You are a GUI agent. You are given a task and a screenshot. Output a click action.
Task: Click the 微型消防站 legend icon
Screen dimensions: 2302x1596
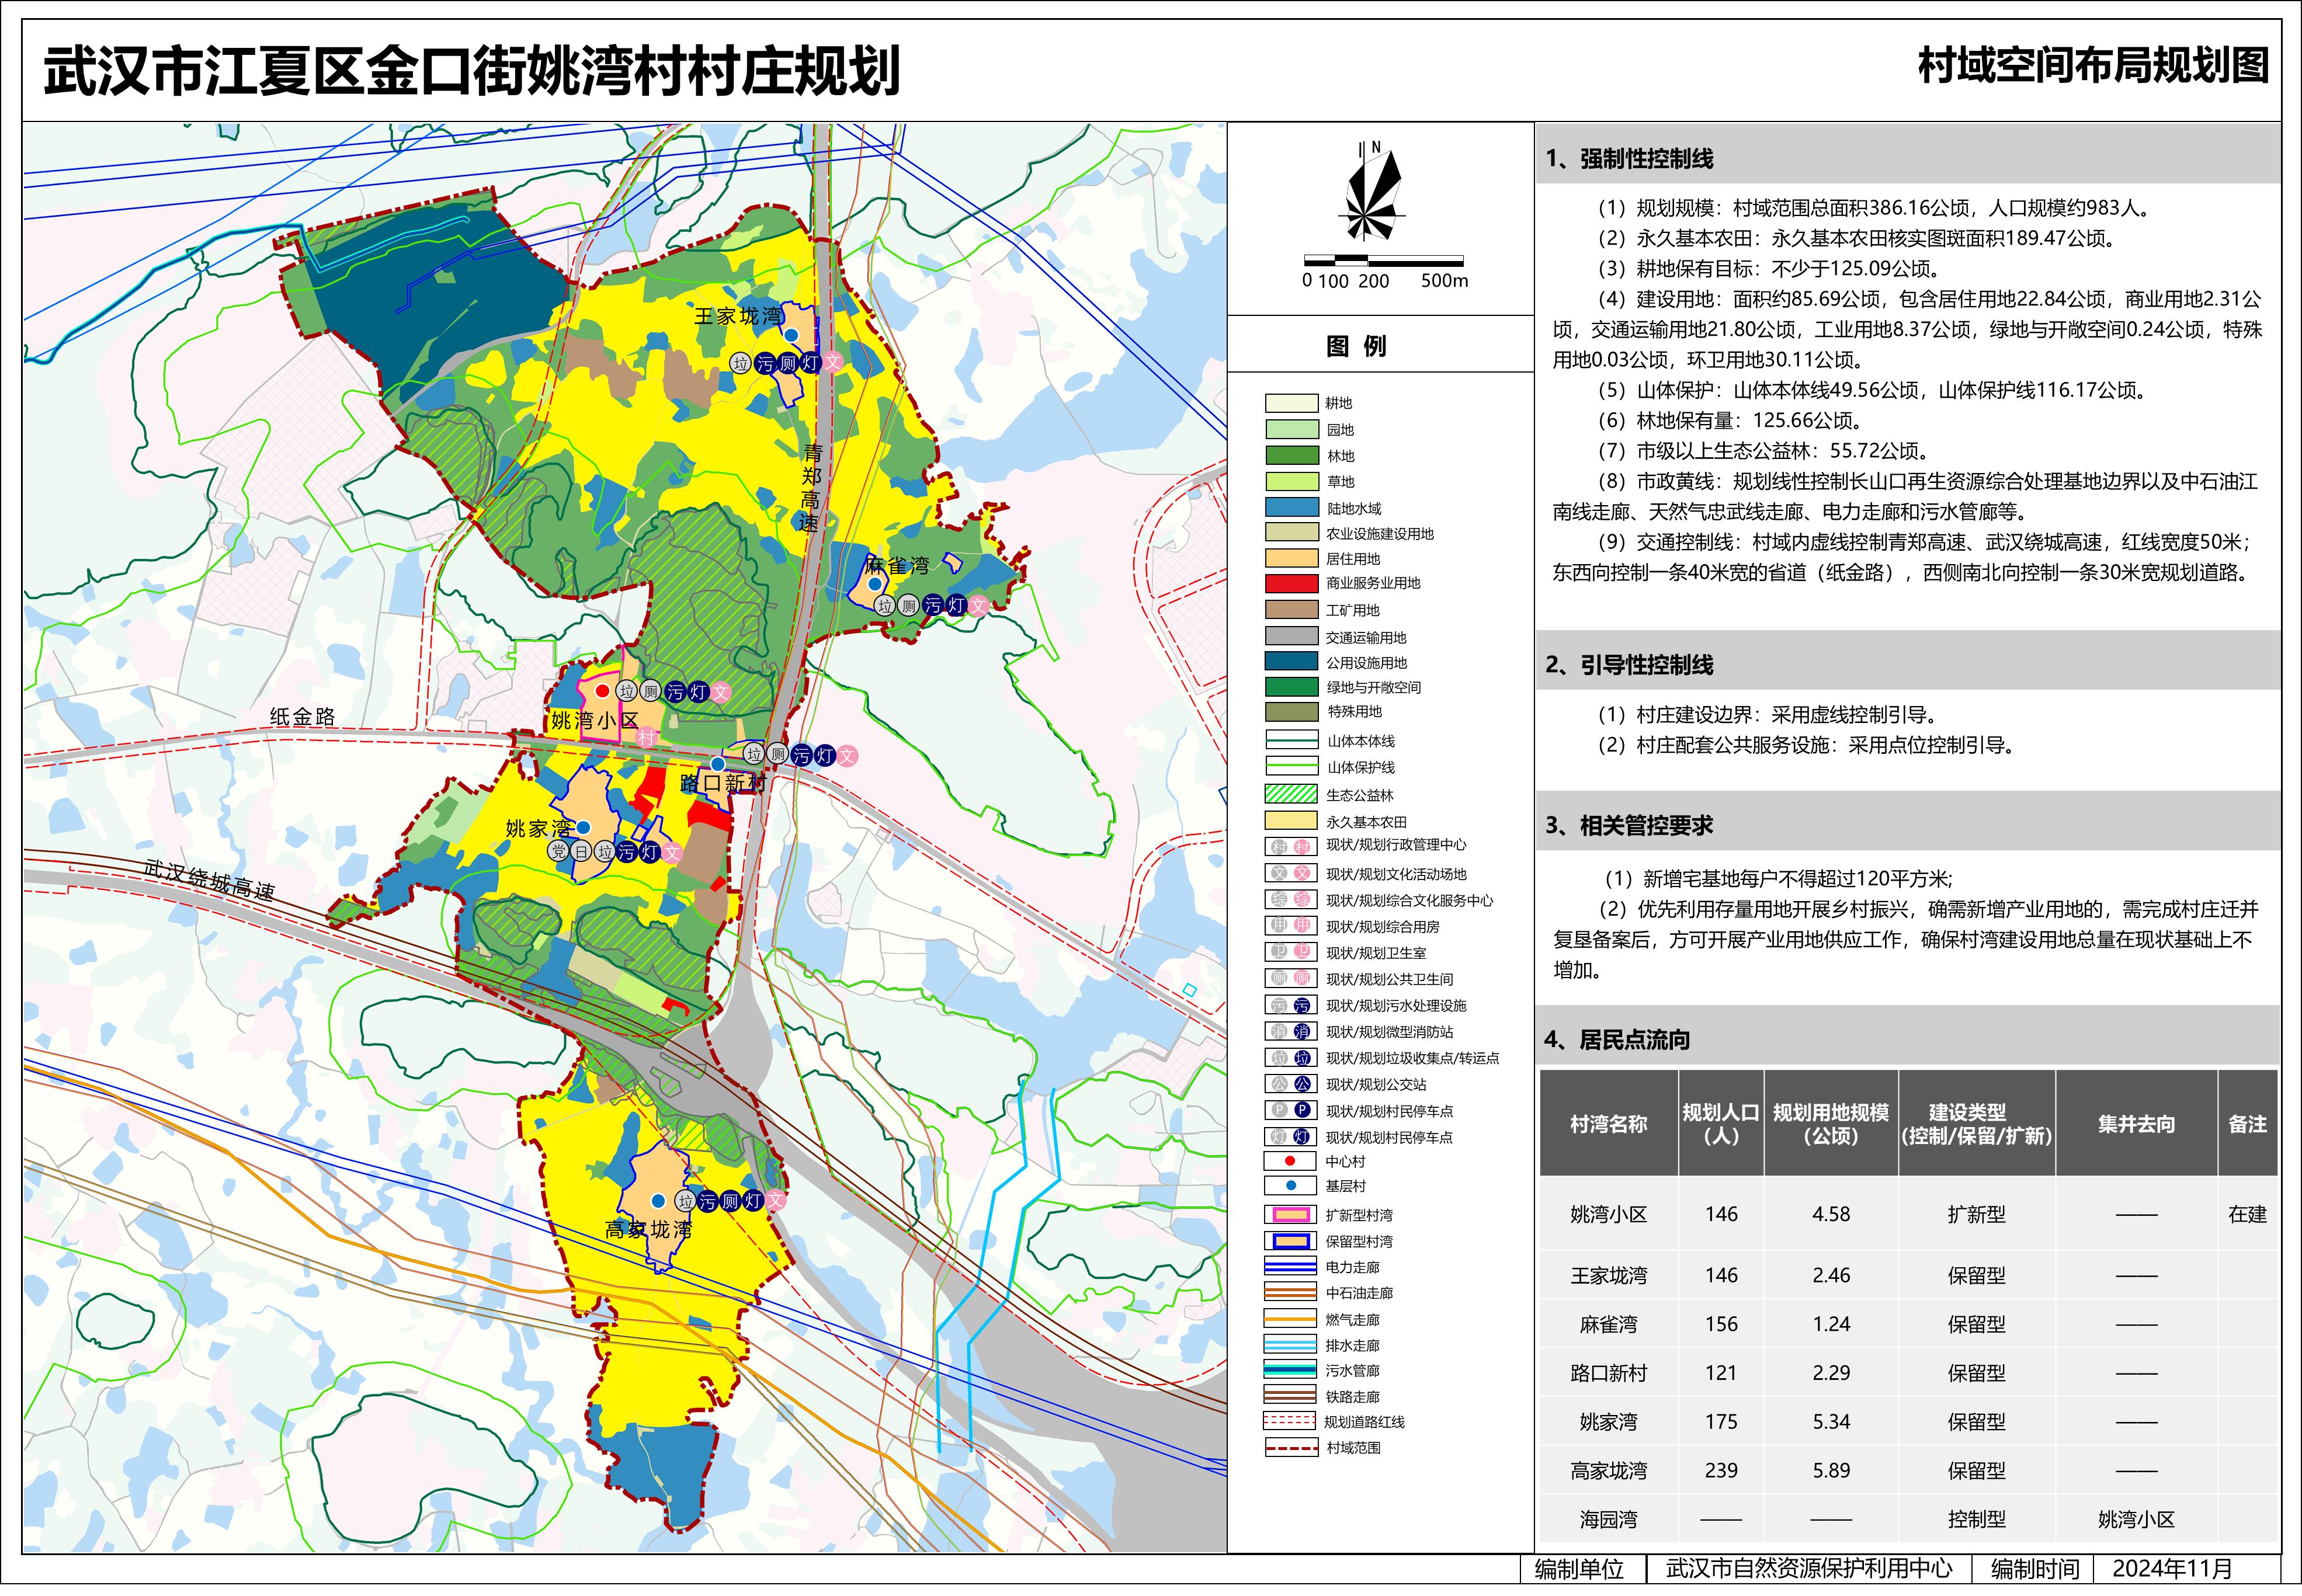(1290, 1031)
